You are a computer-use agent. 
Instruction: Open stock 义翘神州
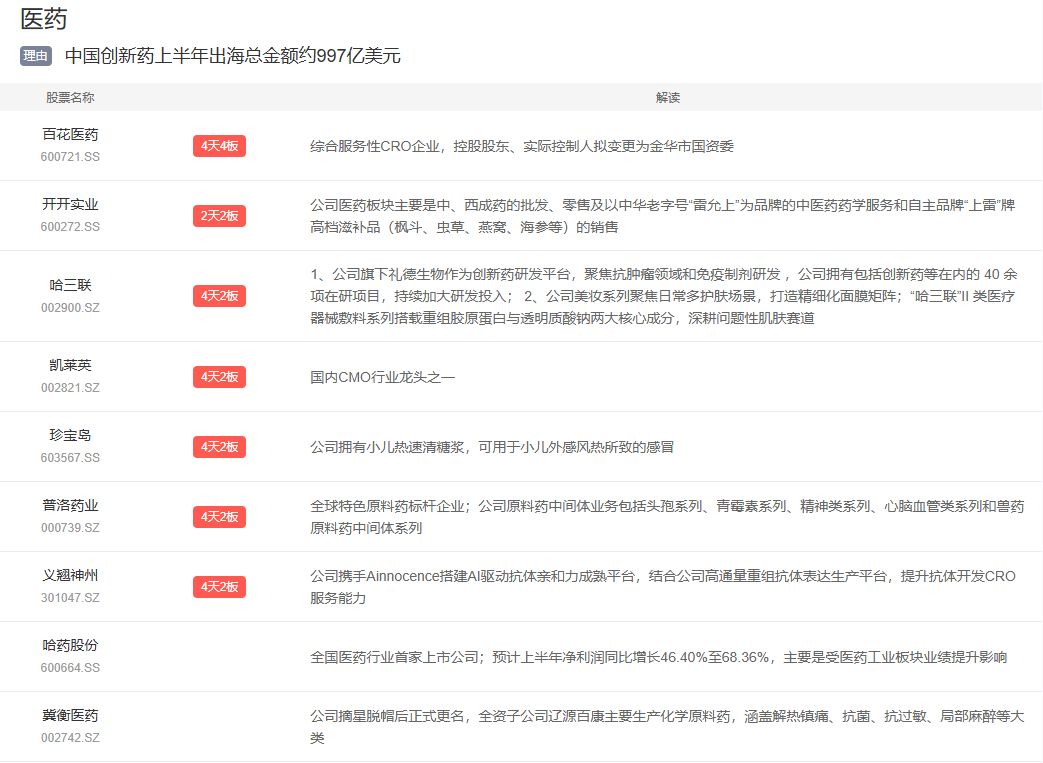point(70,575)
